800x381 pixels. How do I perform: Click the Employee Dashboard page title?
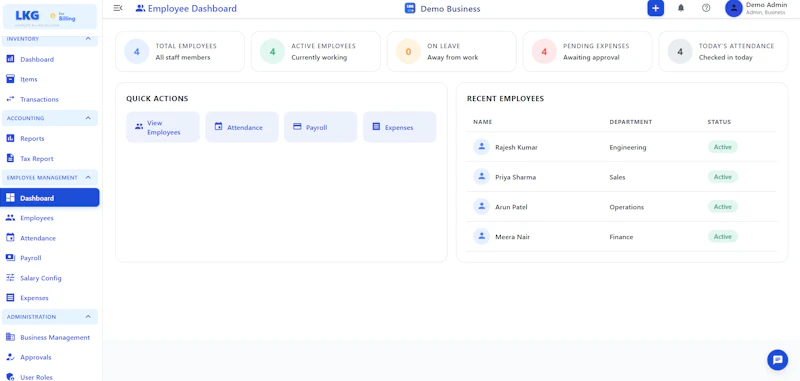point(192,8)
